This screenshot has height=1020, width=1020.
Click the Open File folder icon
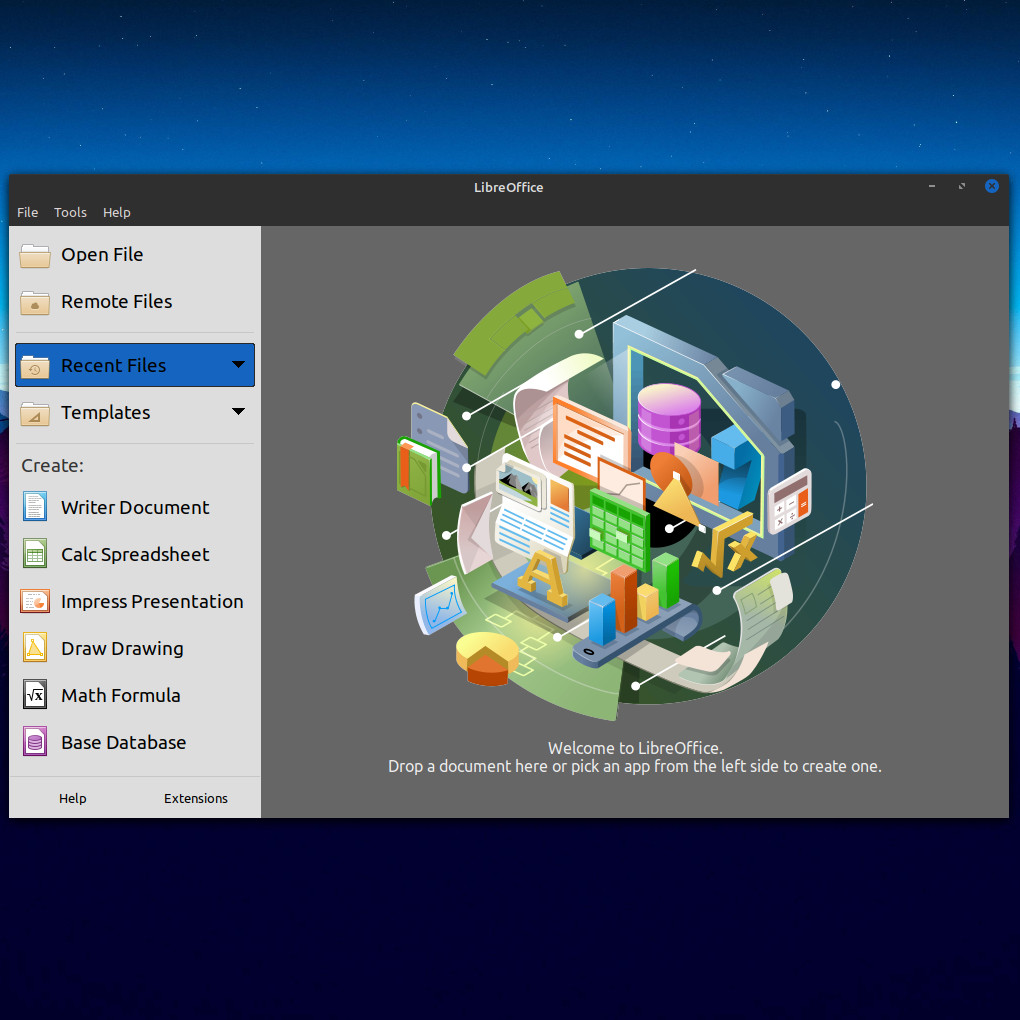tap(35, 256)
